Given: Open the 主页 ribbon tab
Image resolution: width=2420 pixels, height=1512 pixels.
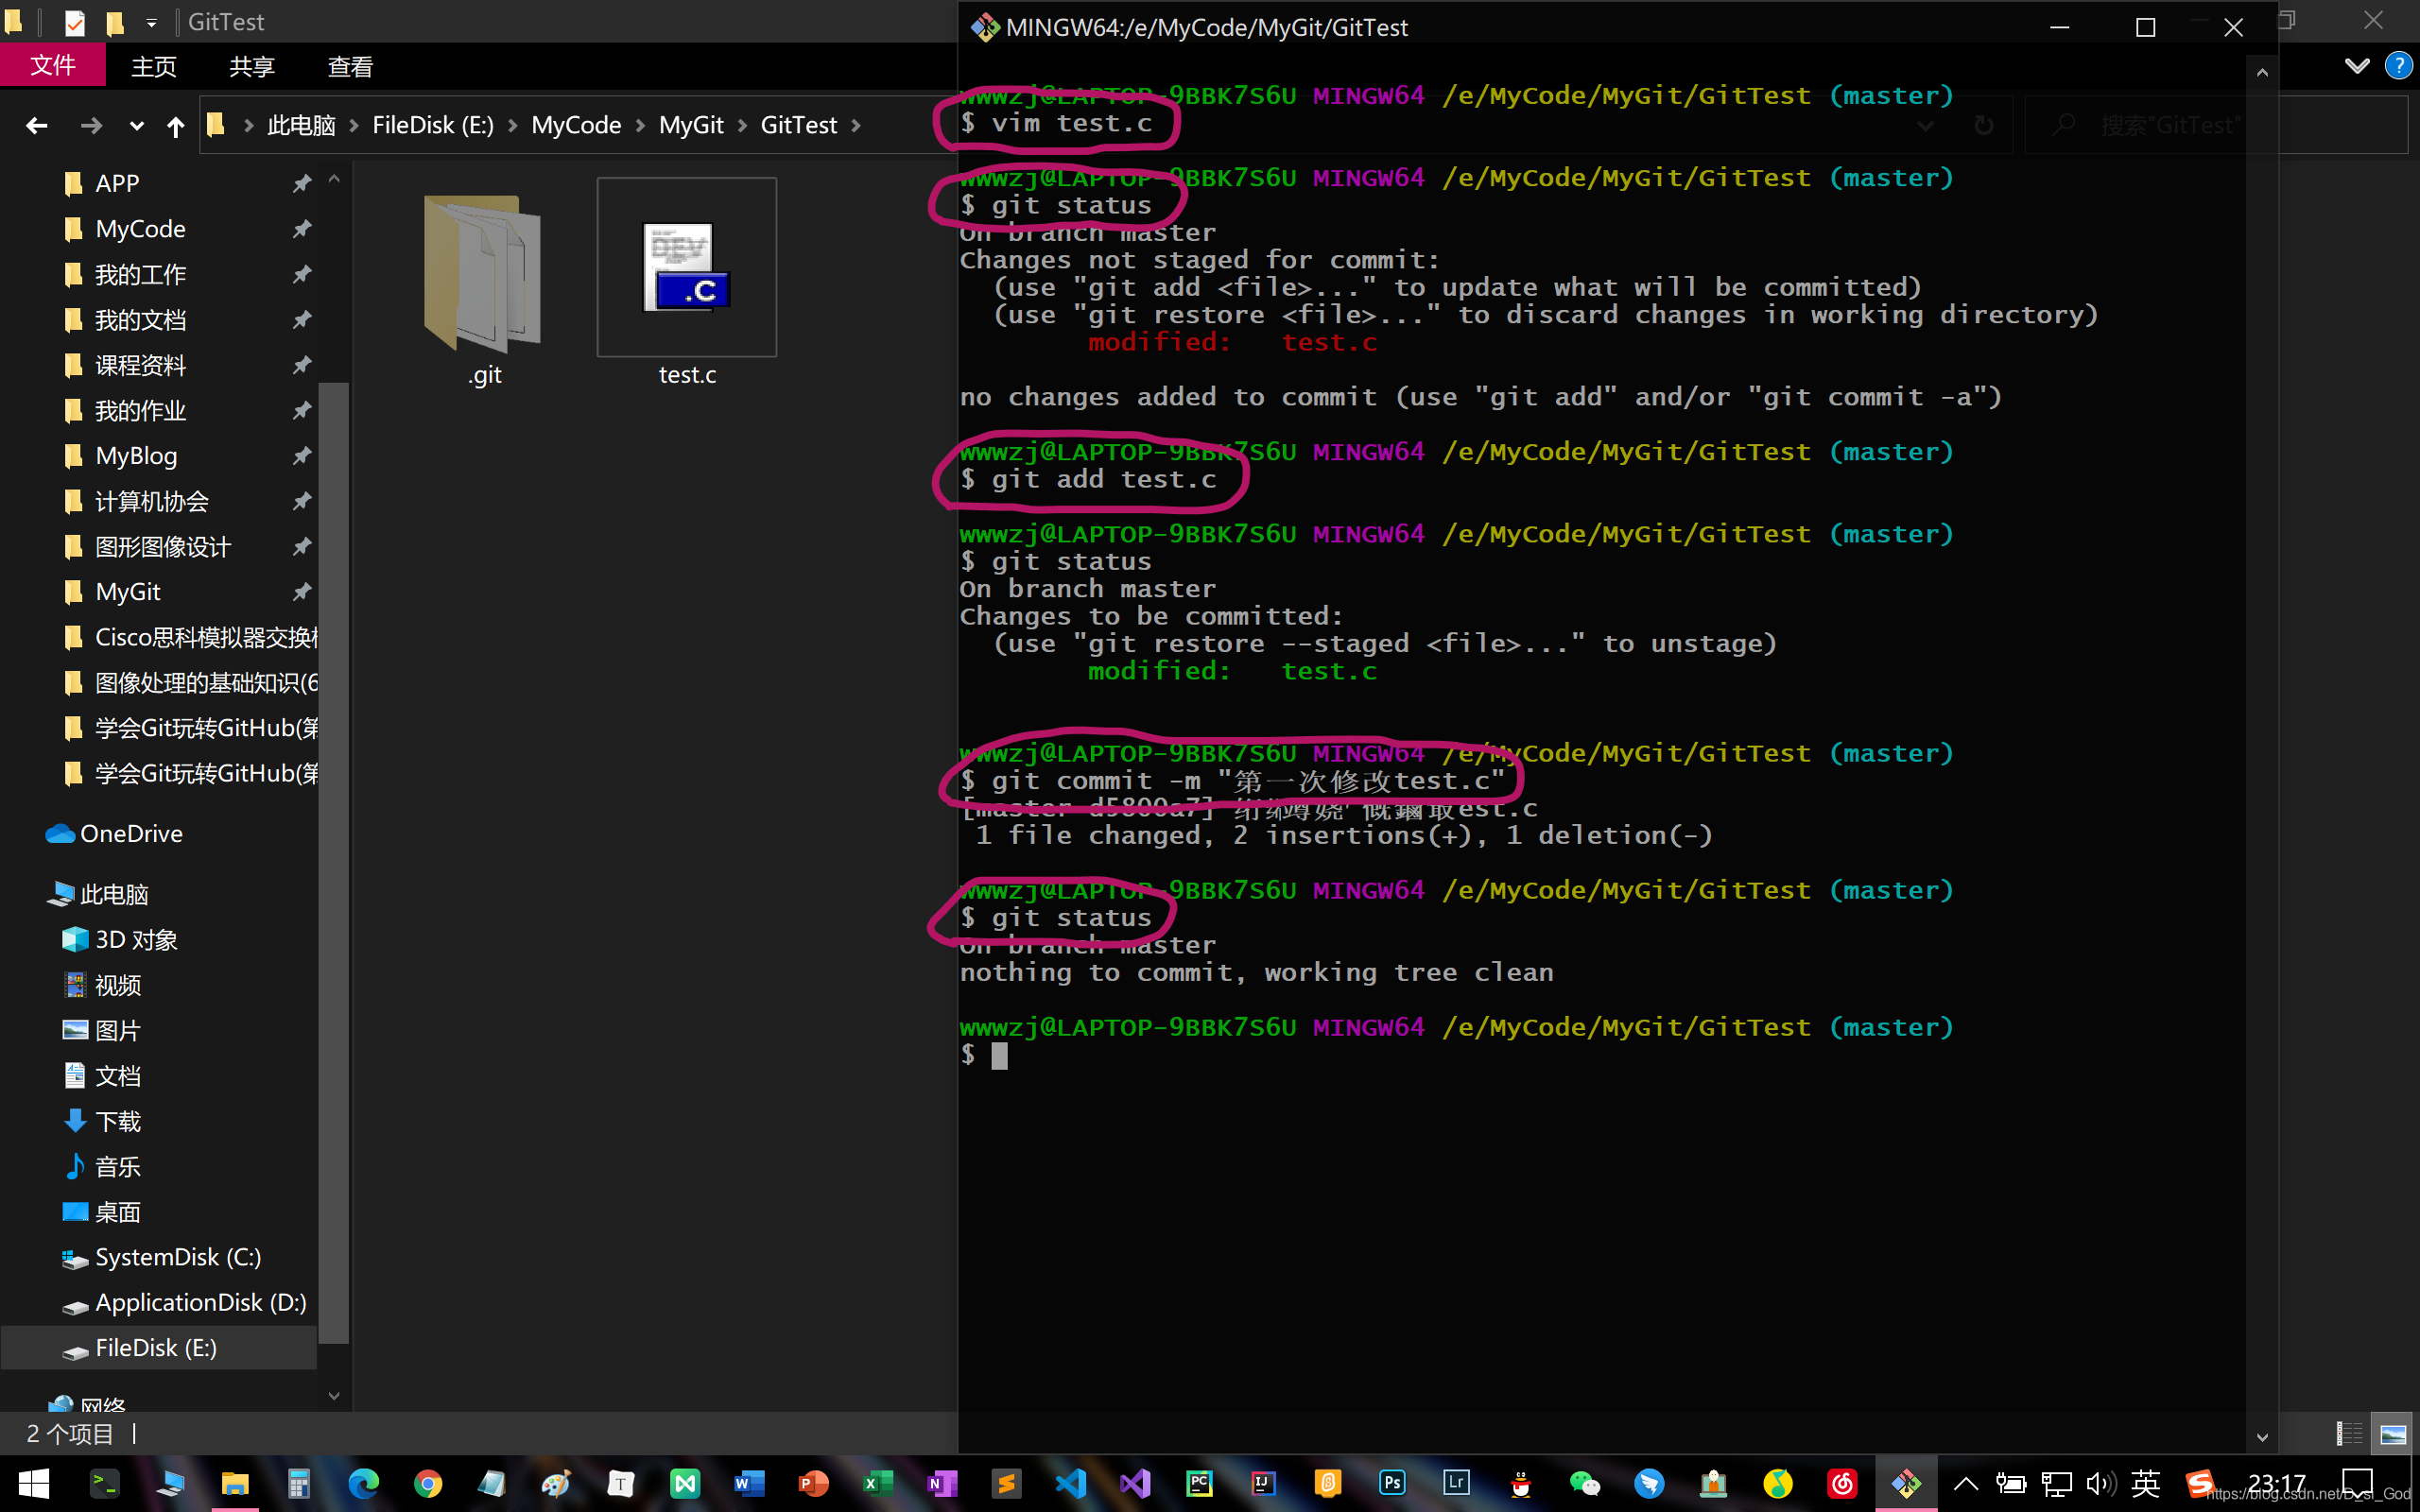Looking at the screenshot, I should point(153,67).
